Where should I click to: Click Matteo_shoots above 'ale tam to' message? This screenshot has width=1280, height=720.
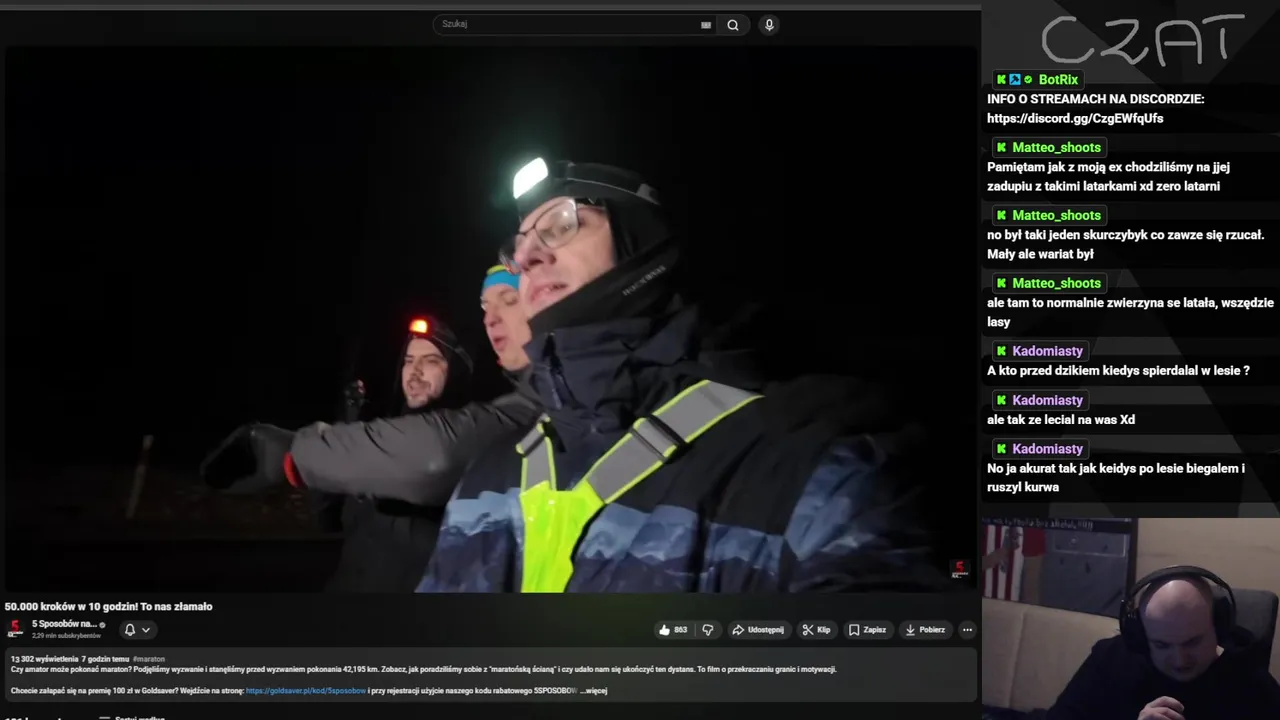tap(1056, 284)
